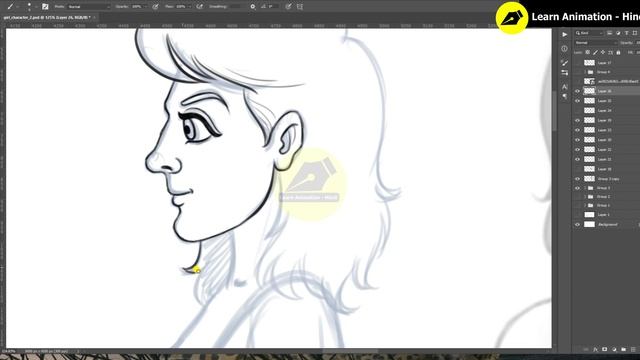Image resolution: width=640 pixels, height=360 pixels.
Task: Close the girl_character_2.psd document tab
Action: [x=94, y=18]
